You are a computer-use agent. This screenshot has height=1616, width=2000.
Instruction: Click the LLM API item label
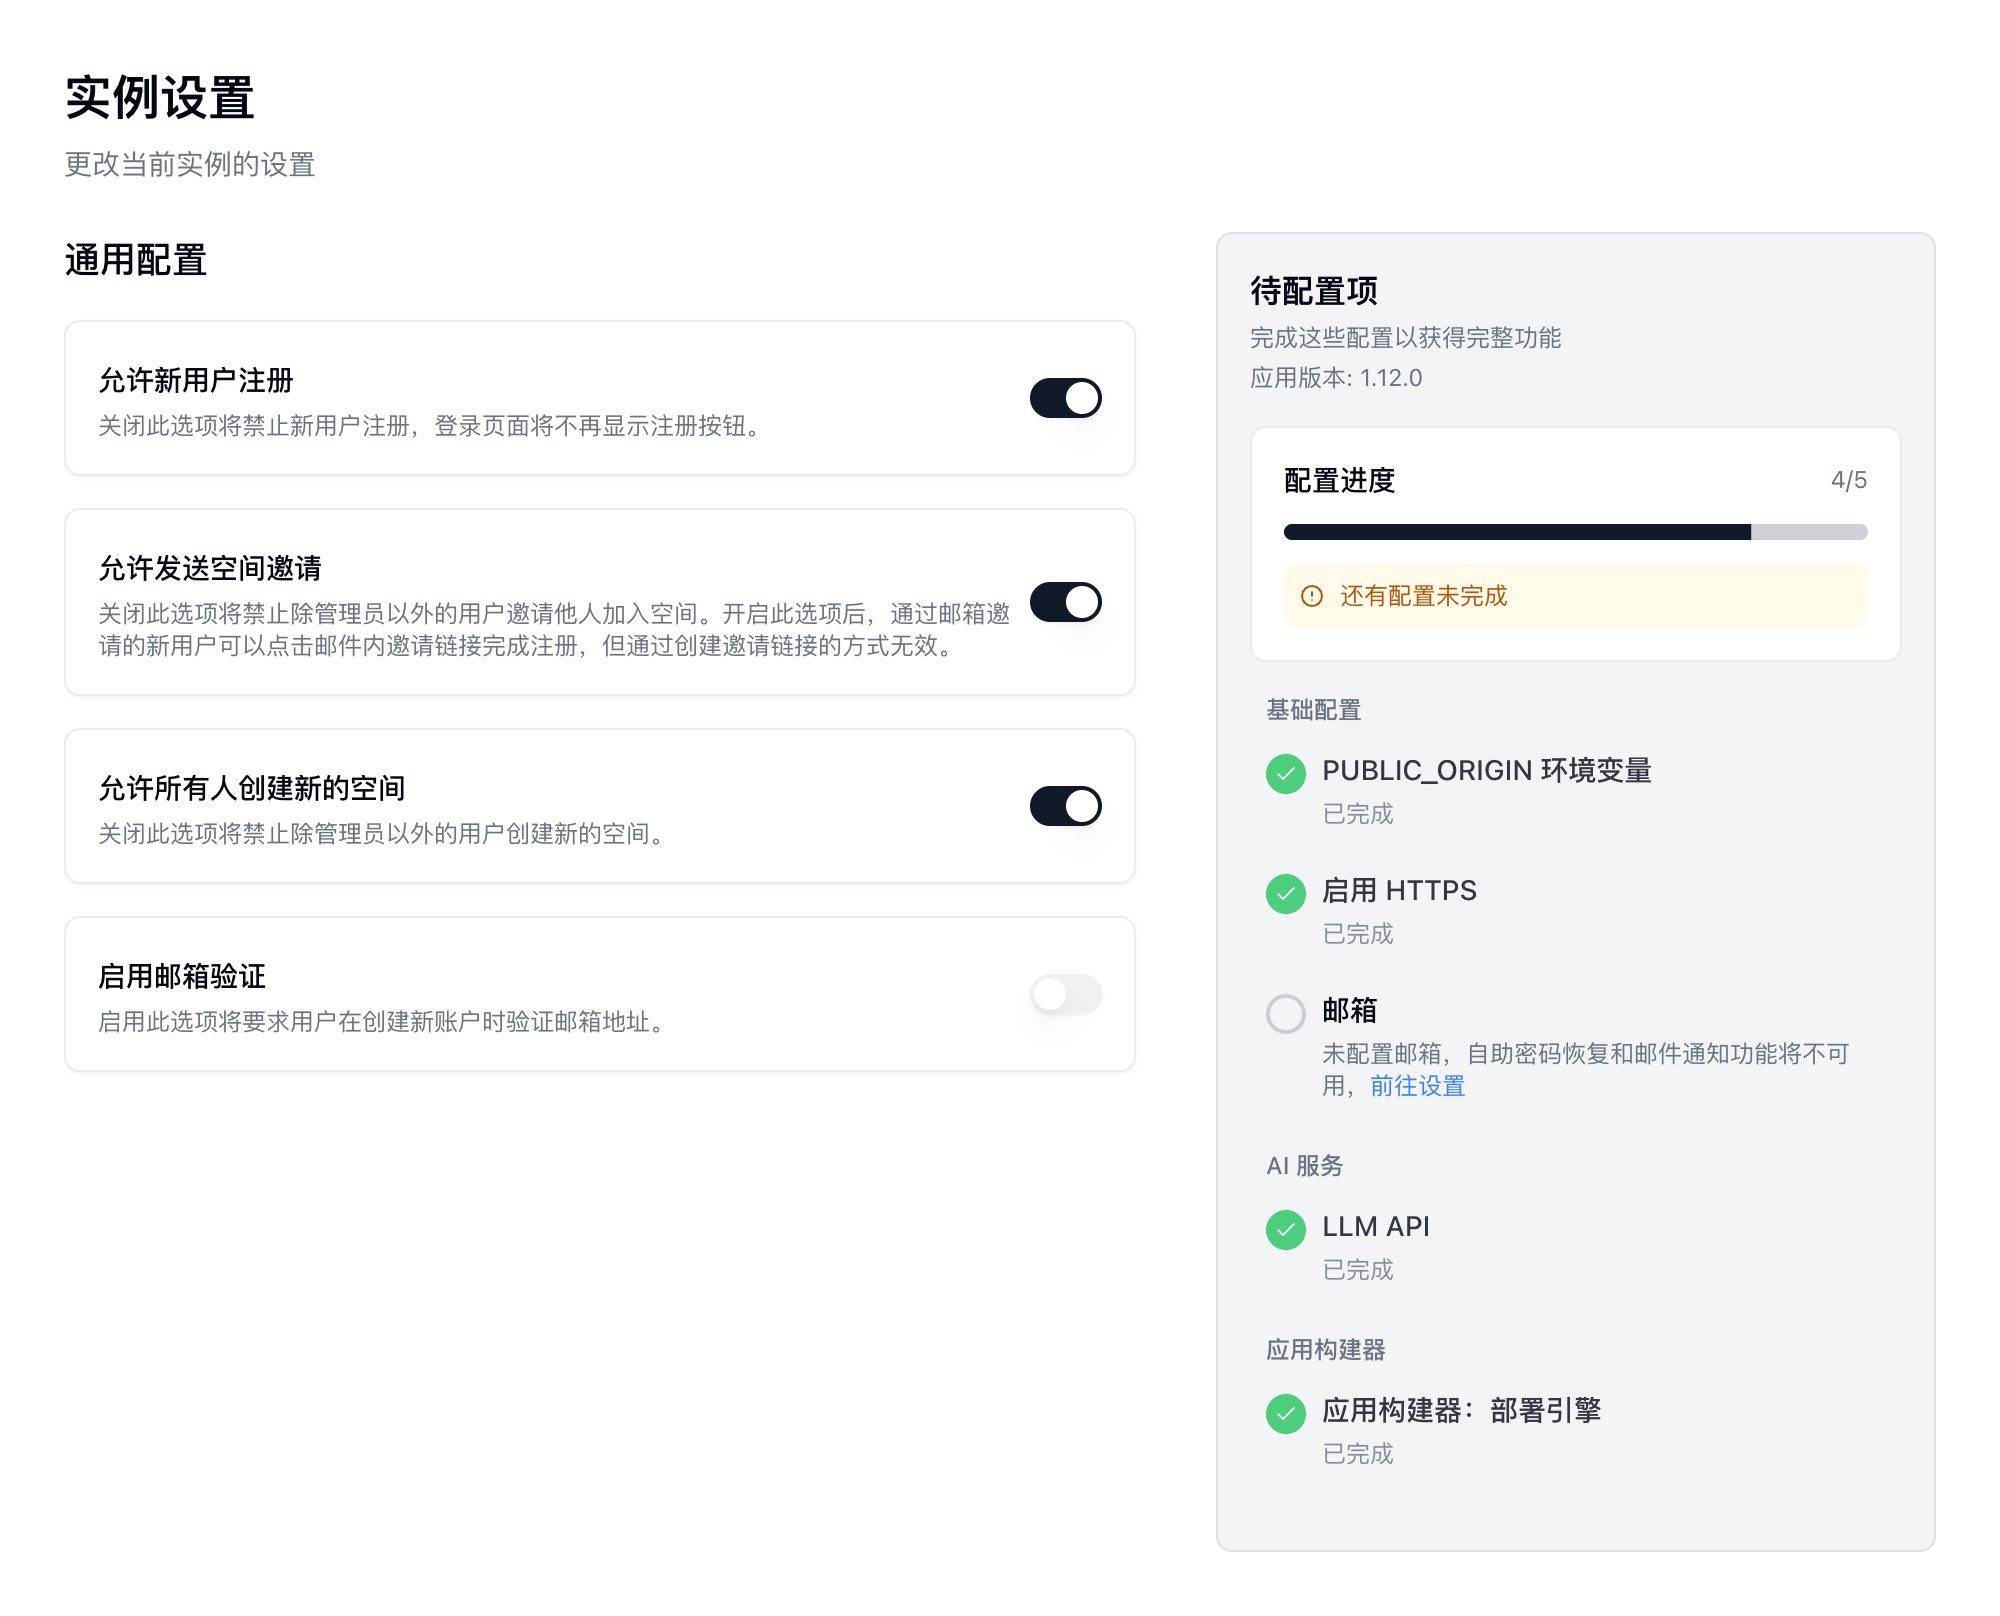click(x=1376, y=1226)
